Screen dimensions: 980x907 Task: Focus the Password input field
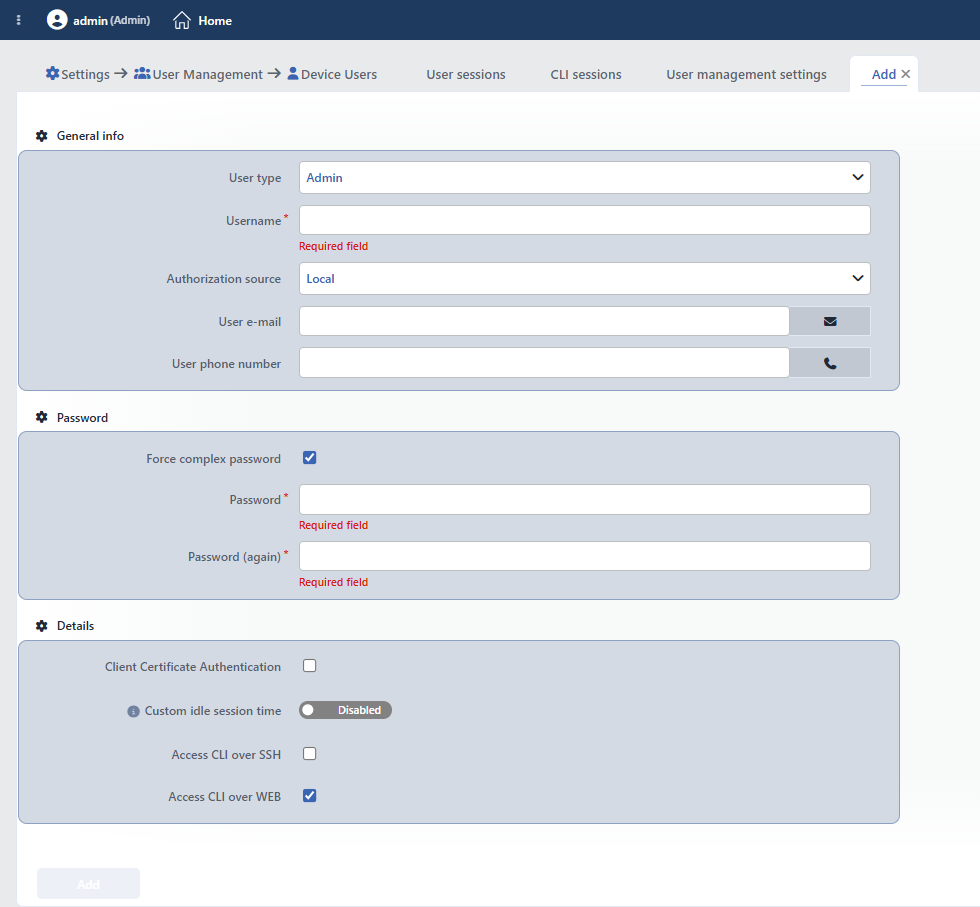tap(584, 499)
